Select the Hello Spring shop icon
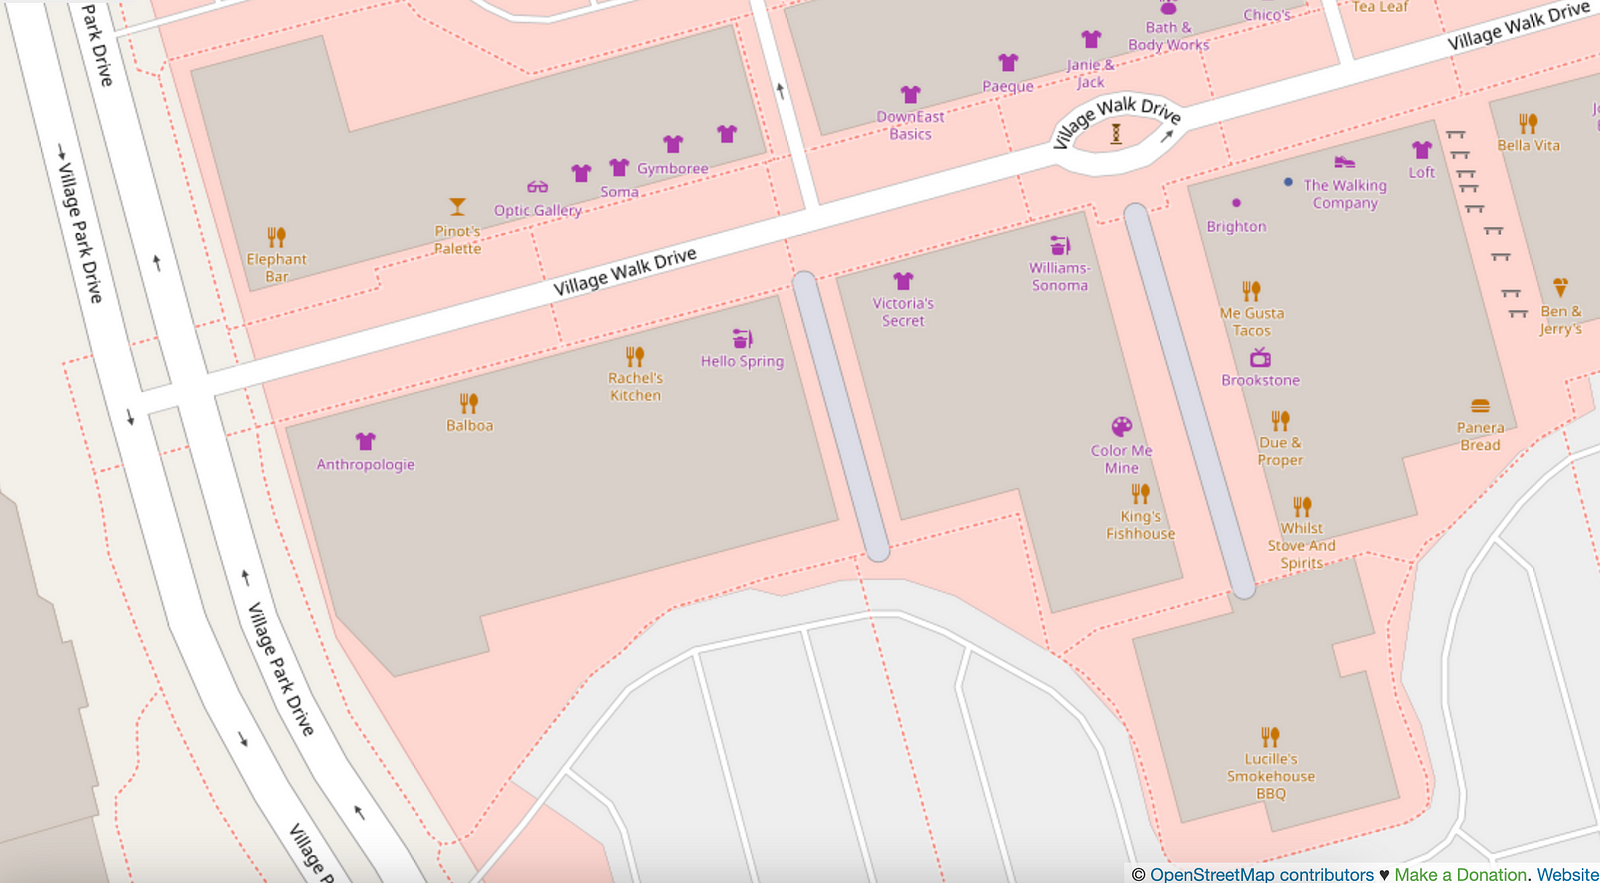The image size is (1600, 883). [742, 338]
